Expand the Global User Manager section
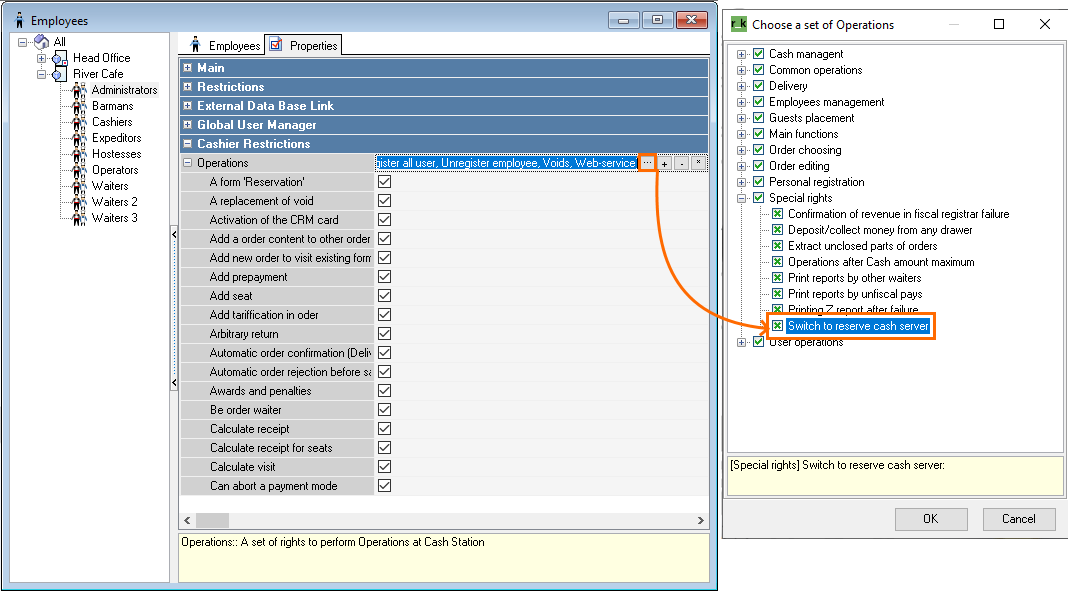The image size is (1068, 591). tap(188, 125)
